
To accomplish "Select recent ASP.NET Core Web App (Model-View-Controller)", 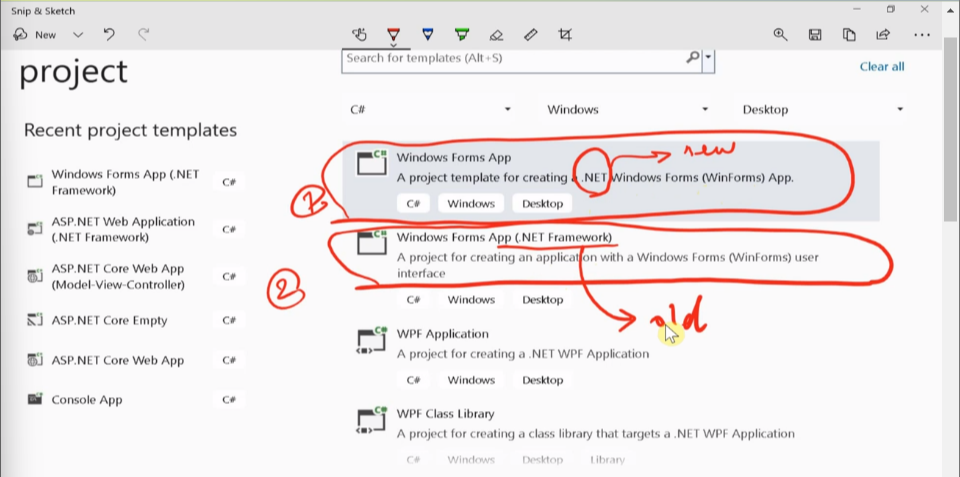I will pyautogui.click(x=135, y=276).
